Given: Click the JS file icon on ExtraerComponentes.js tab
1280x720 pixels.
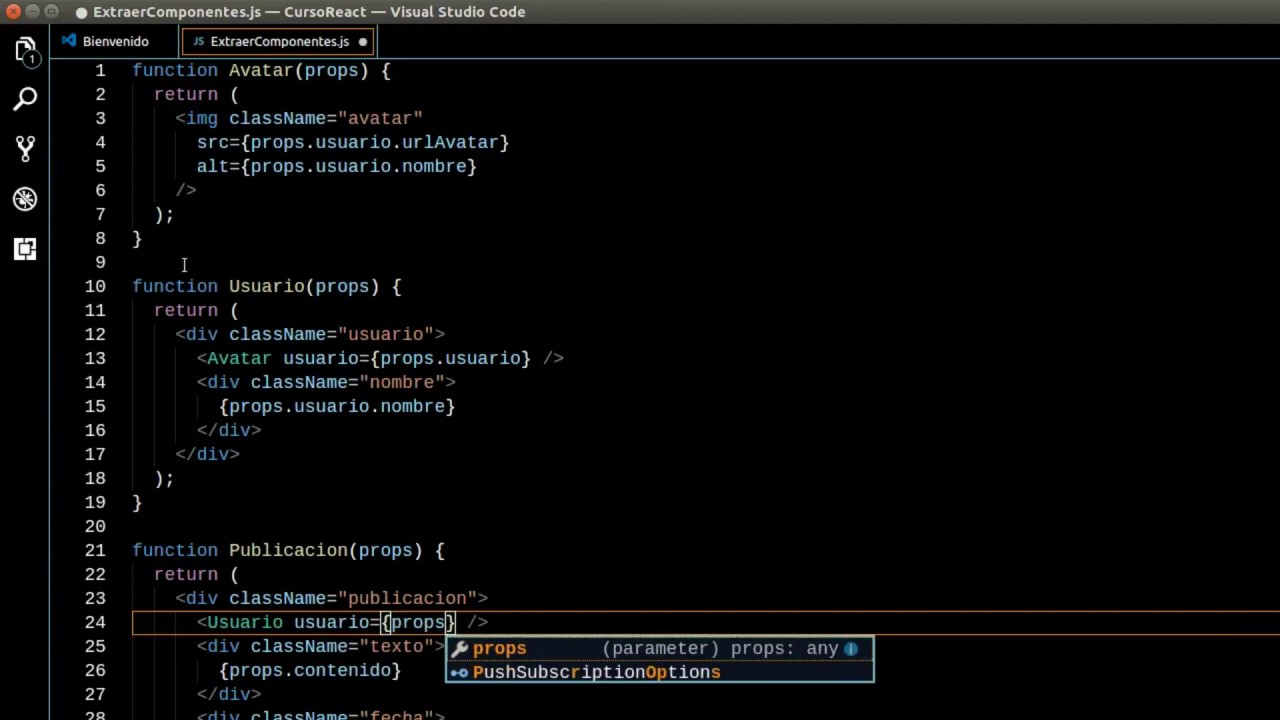Looking at the screenshot, I should (199, 42).
